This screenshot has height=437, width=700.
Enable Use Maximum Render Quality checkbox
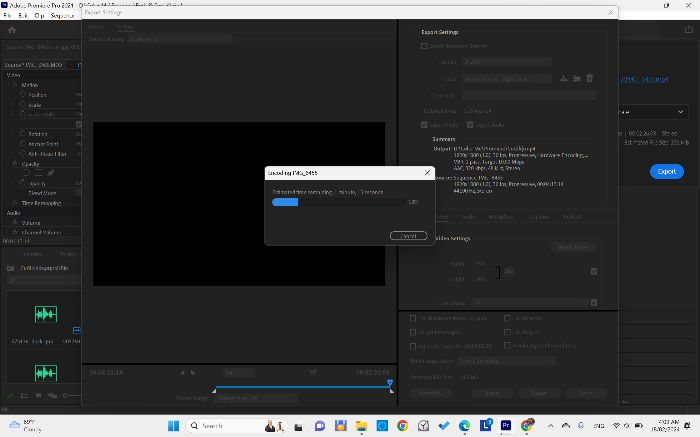pyautogui.click(x=413, y=318)
